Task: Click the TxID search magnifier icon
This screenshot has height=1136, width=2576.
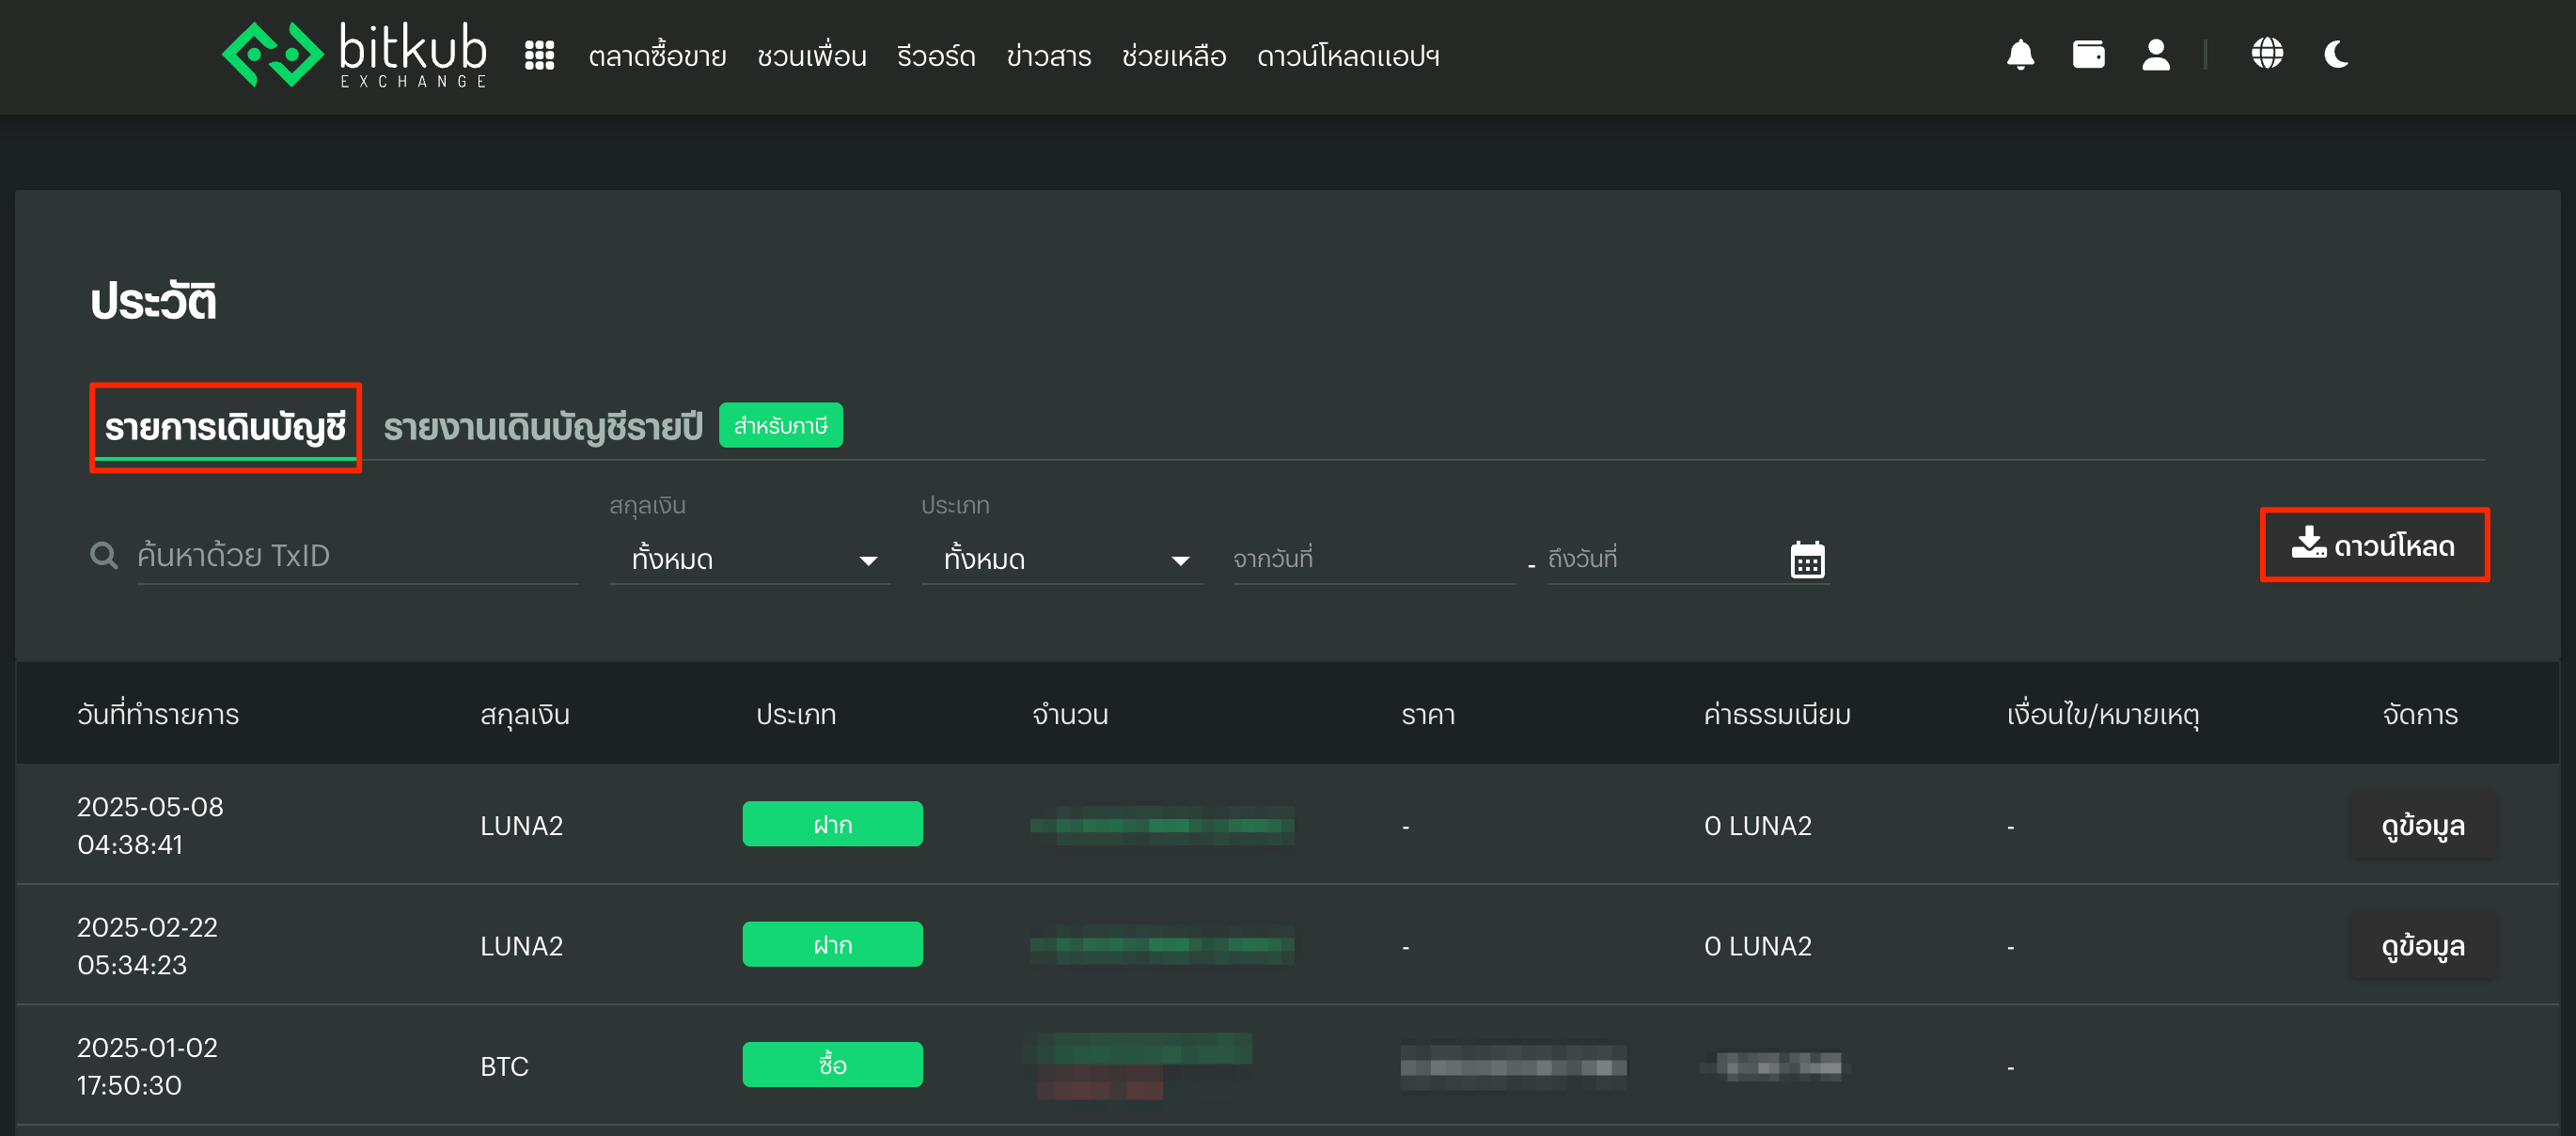Action: (103, 555)
